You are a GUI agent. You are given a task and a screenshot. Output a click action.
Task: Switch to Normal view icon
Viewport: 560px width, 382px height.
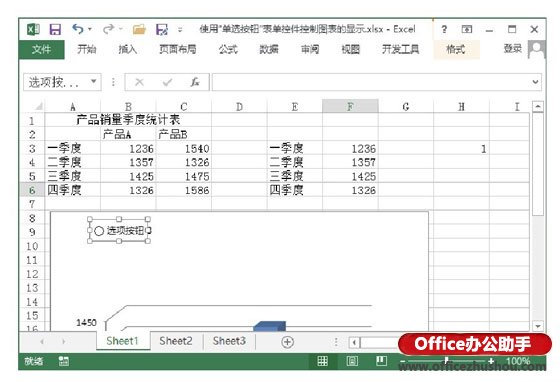(x=322, y=361)
